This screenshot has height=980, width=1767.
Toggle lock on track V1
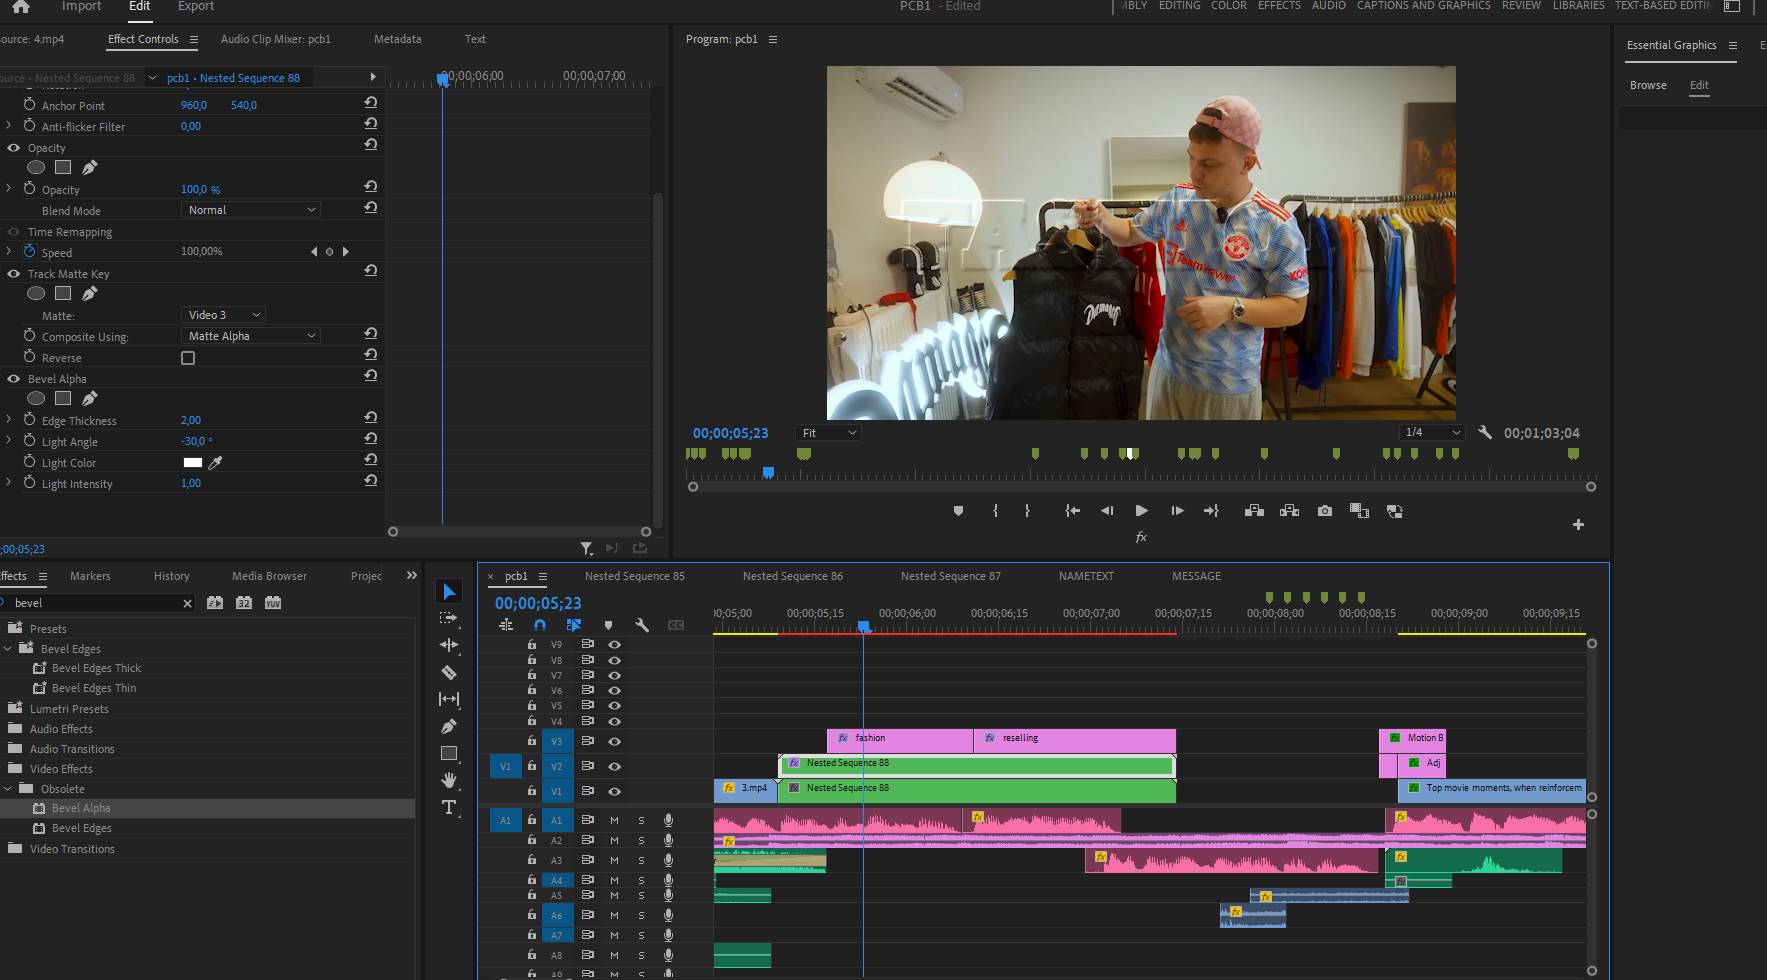pyautogui.click(x=532, y=791)
